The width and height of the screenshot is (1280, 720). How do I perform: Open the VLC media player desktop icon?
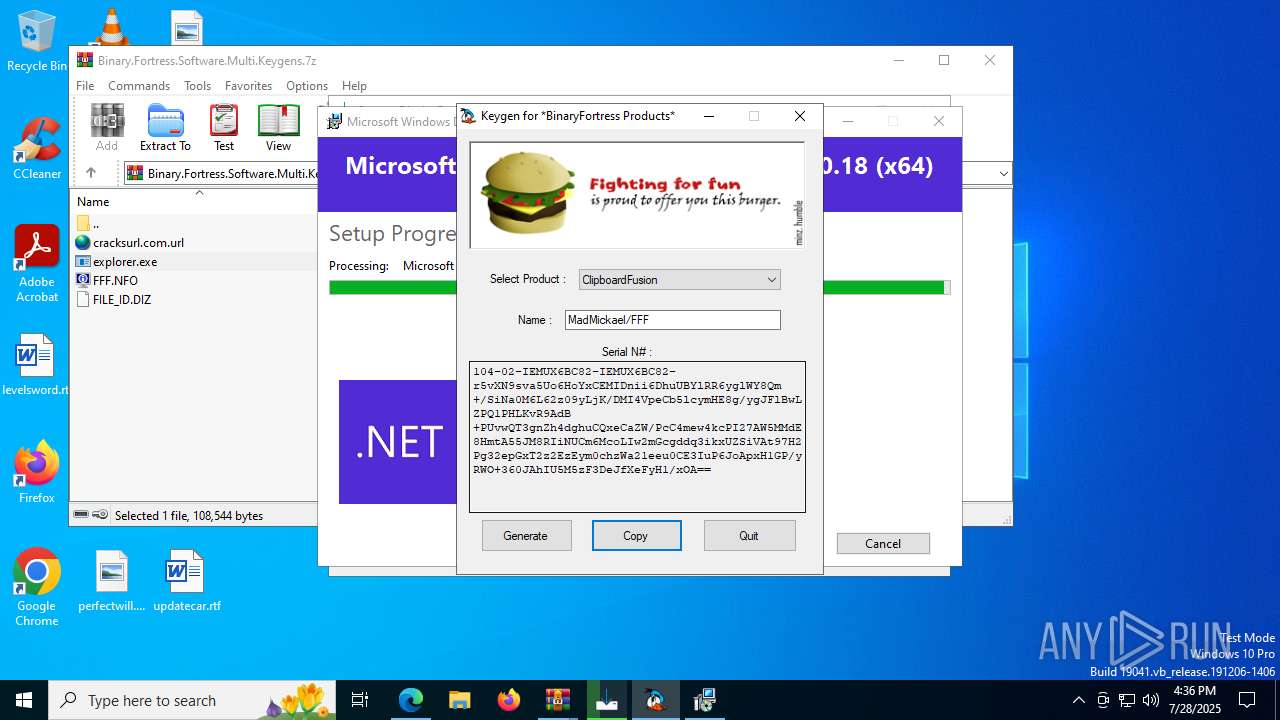tap(112, 26)
